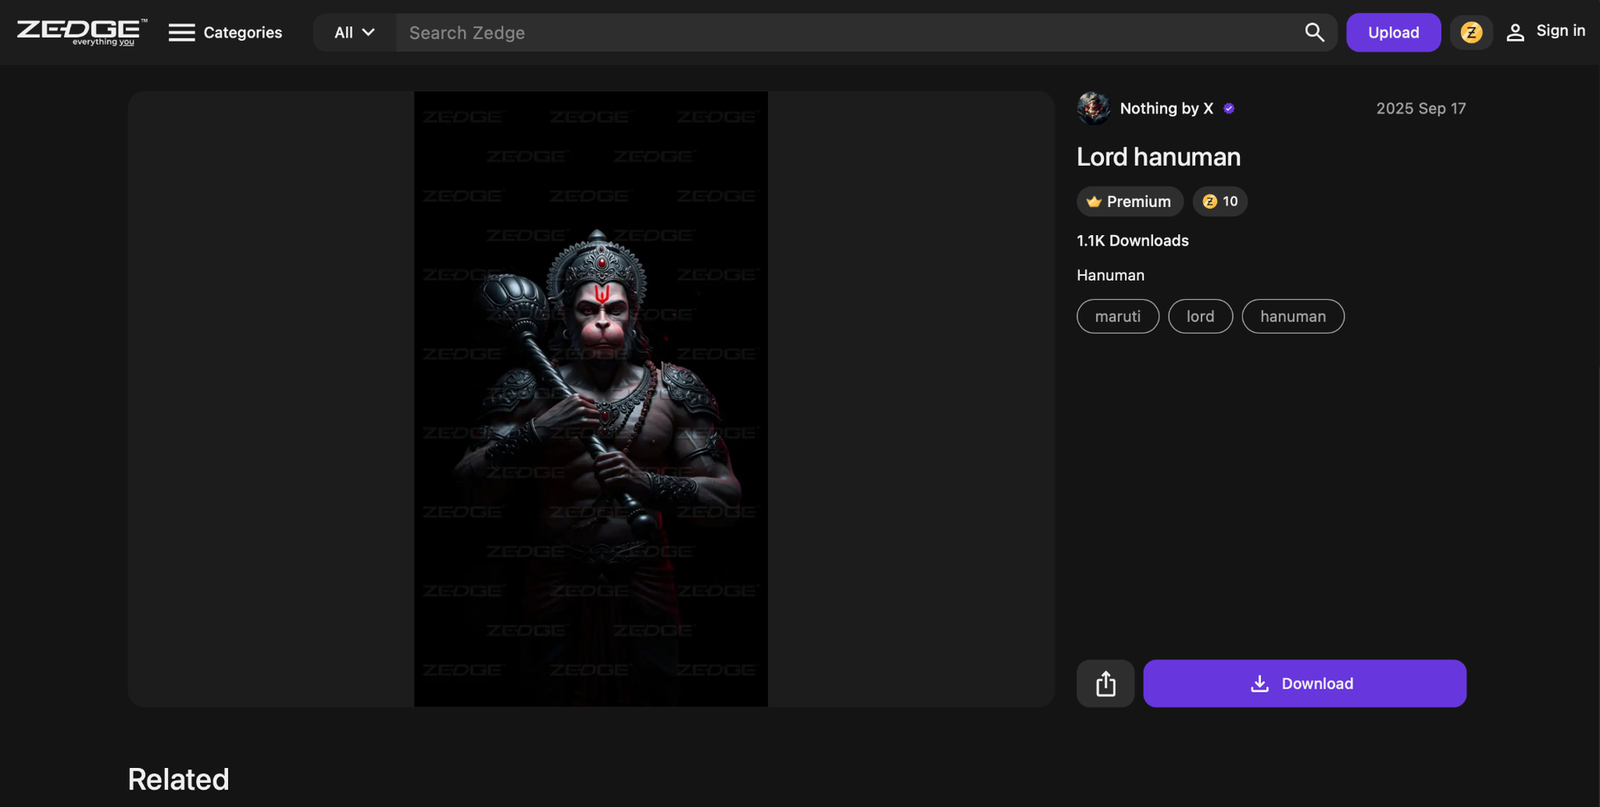1600x807 pixels.
Task: Click the Lord hanuman title
Action: tap(1159, 157)
